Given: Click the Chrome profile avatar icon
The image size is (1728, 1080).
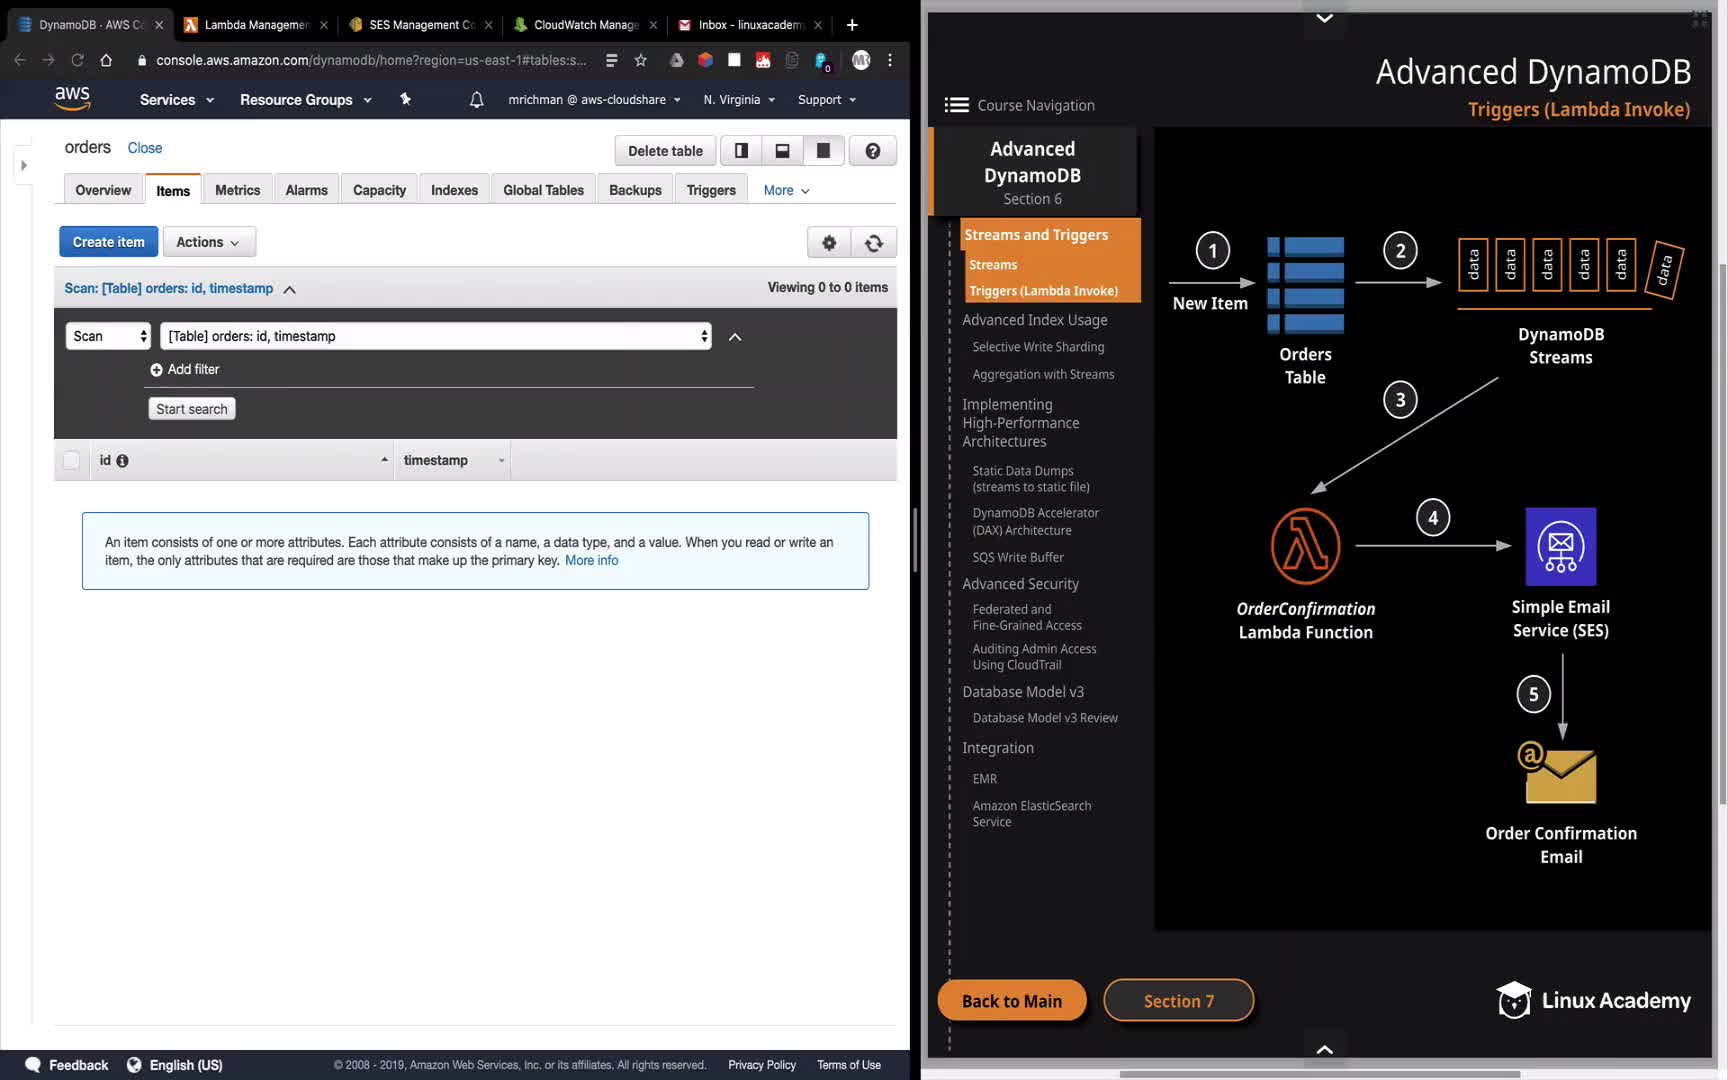Looking at the screenshot, I should [x=861, y=60].
